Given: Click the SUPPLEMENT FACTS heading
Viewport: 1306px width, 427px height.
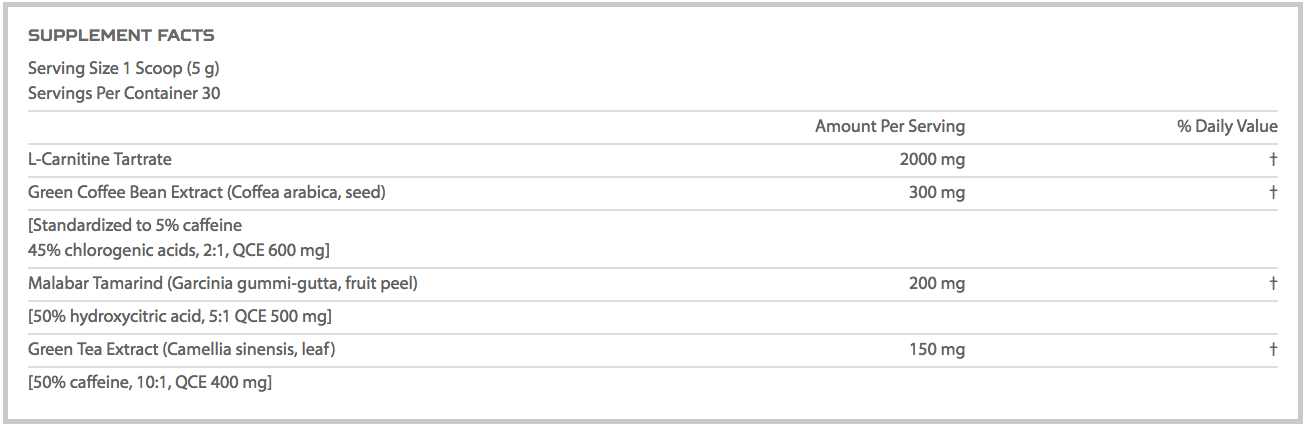Looking at the screenshot, I should pyautogui.click(x=121, y=36).
